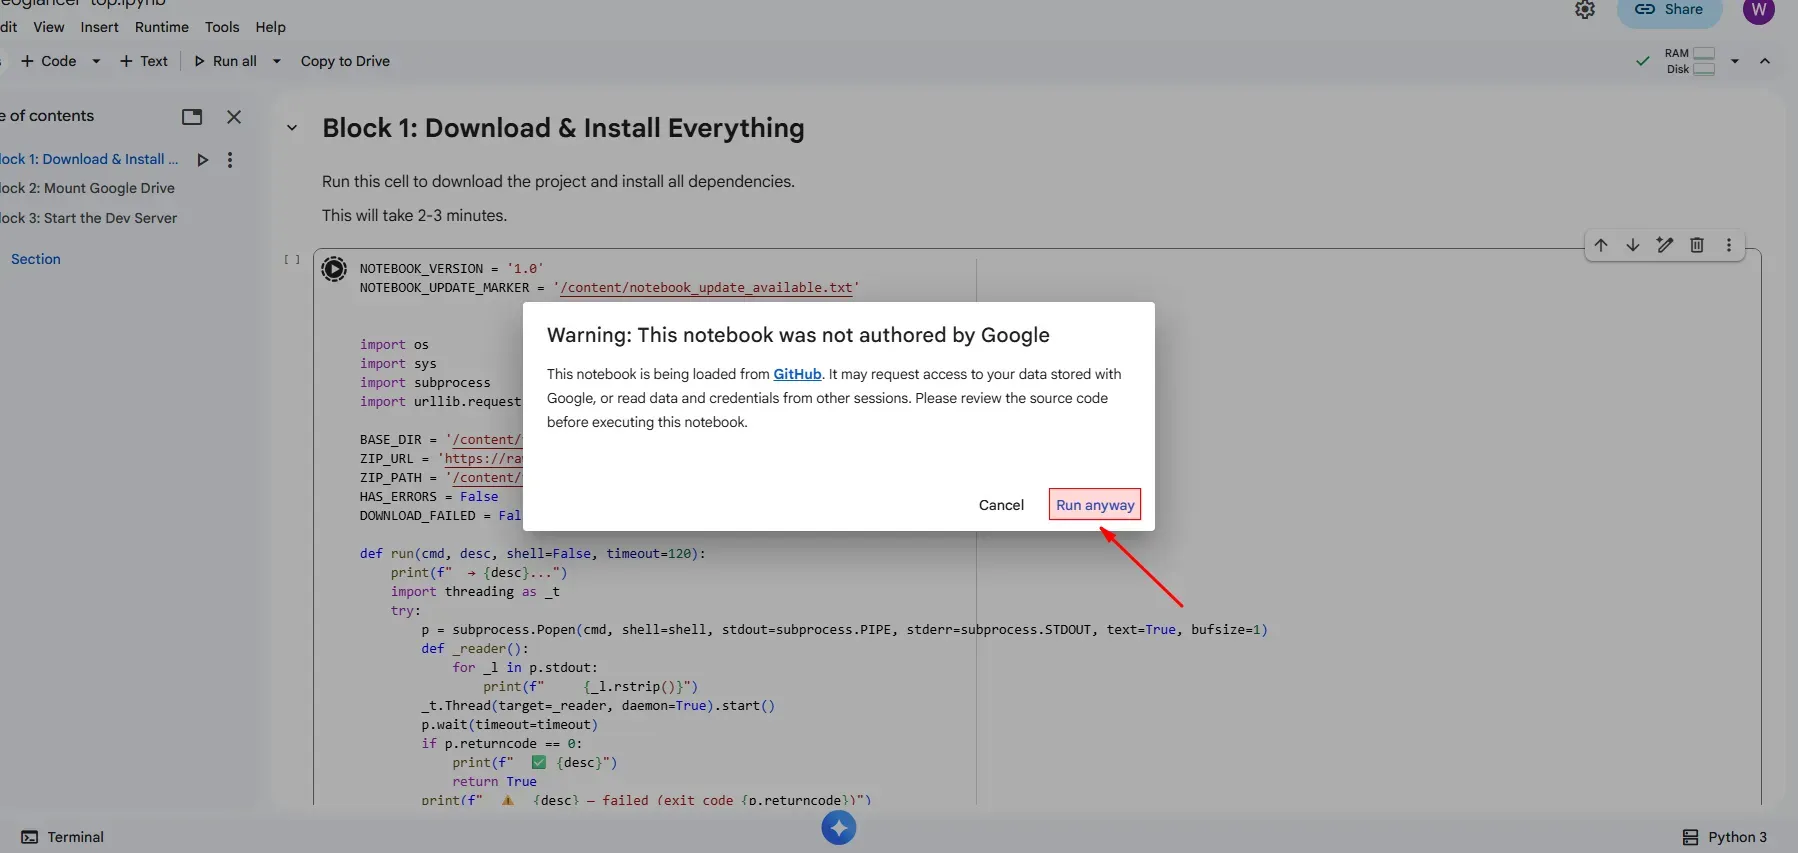Go to Block 1: Download & Install in outline

pyautogui.click(x=89, y=159)
